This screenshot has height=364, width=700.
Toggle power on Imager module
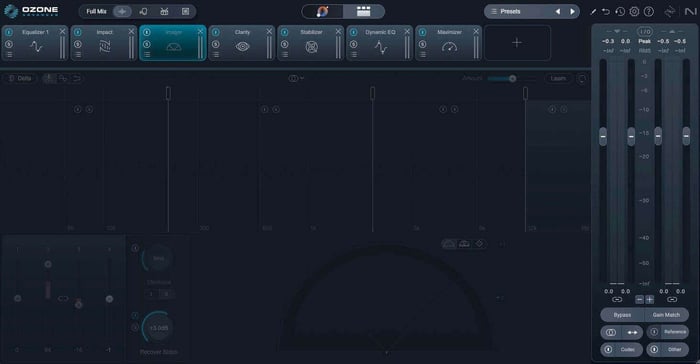147,32
